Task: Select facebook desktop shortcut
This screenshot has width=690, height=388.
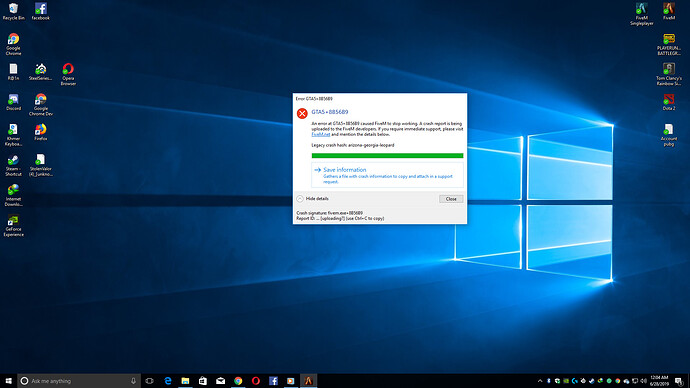Action: tap(40, 12)
